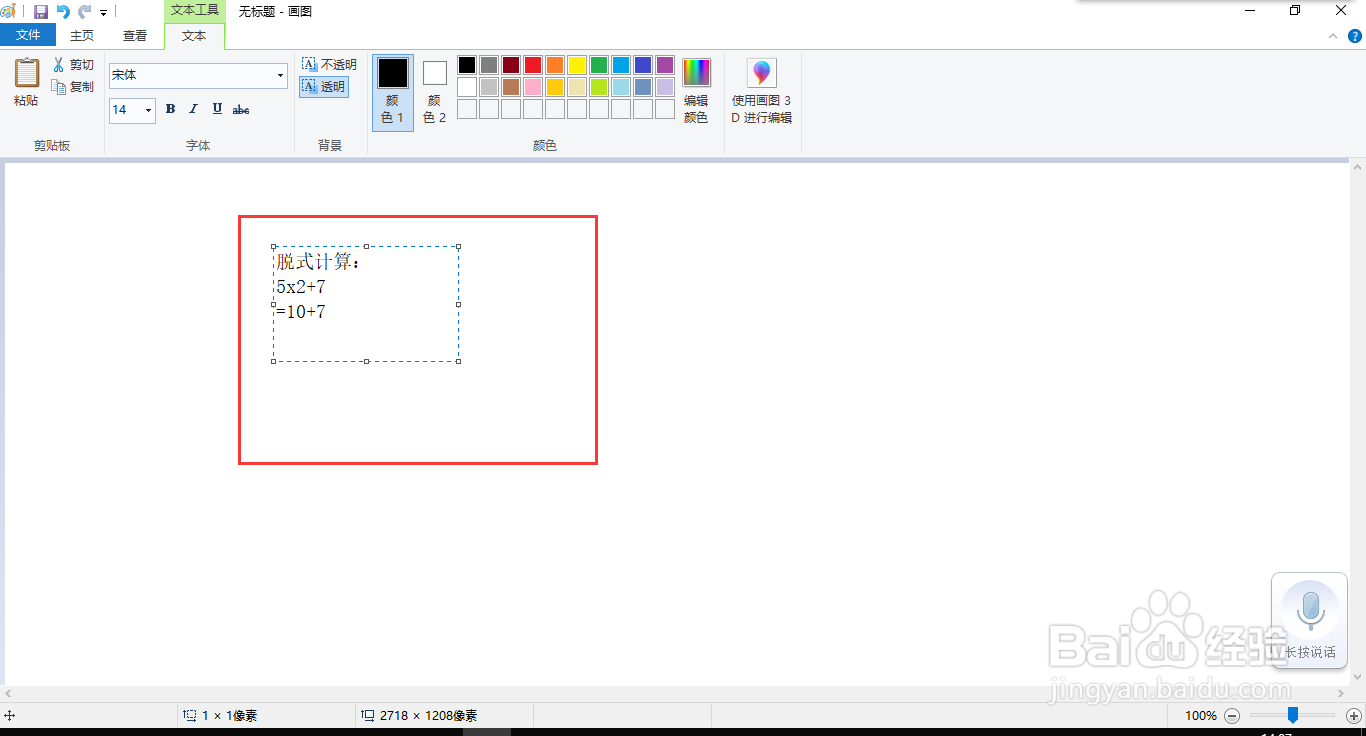Open Edit with Paint 3D

click(x=762, y=91)
